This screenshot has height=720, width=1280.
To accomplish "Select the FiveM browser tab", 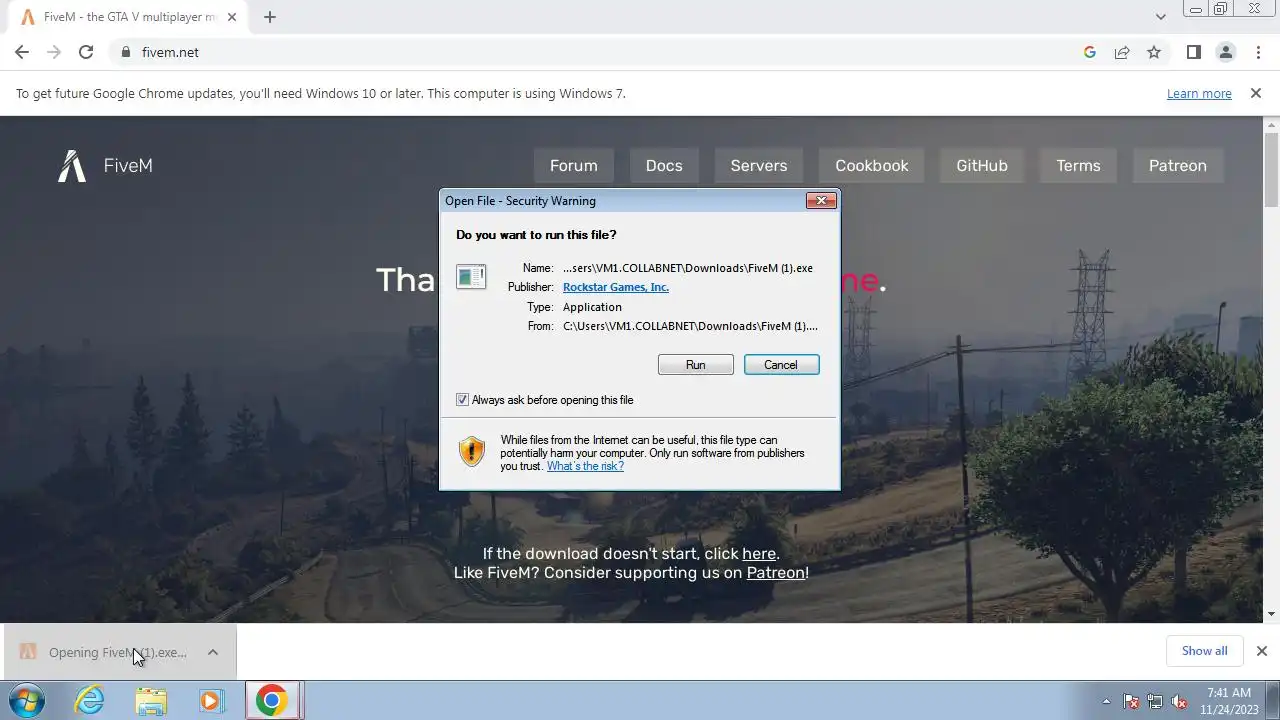I will [128, 17].
